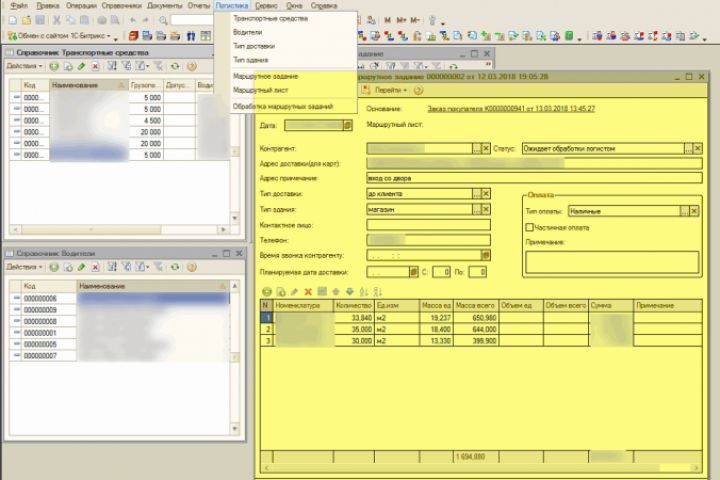Viewport: 720px width, 480px height.
Task: Click cell 33,840 in Количество column
Action: tap(354, 318)
